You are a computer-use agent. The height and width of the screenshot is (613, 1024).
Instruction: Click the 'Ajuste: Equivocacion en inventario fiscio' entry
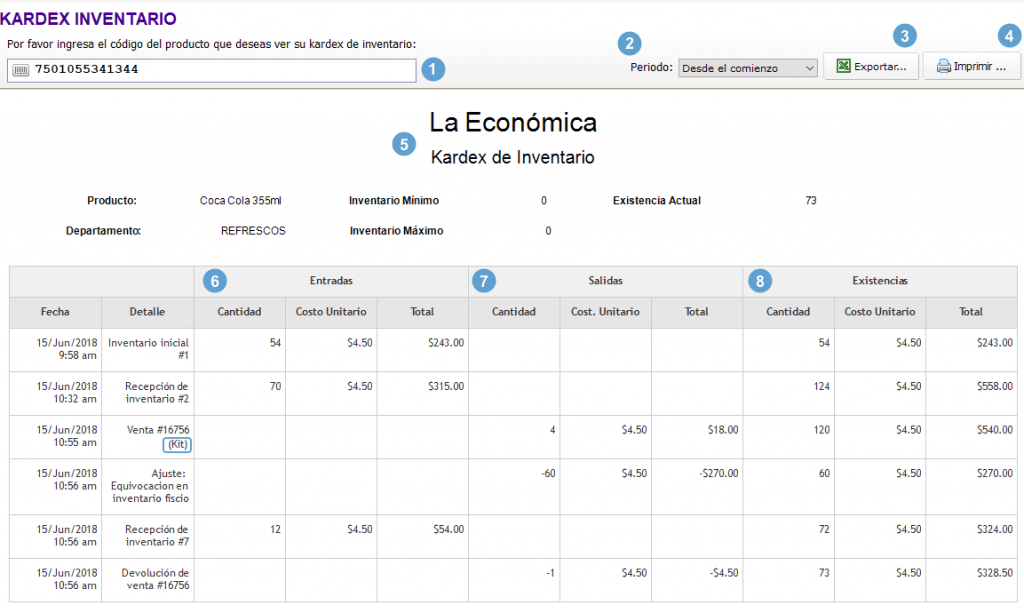click(147, 487)
